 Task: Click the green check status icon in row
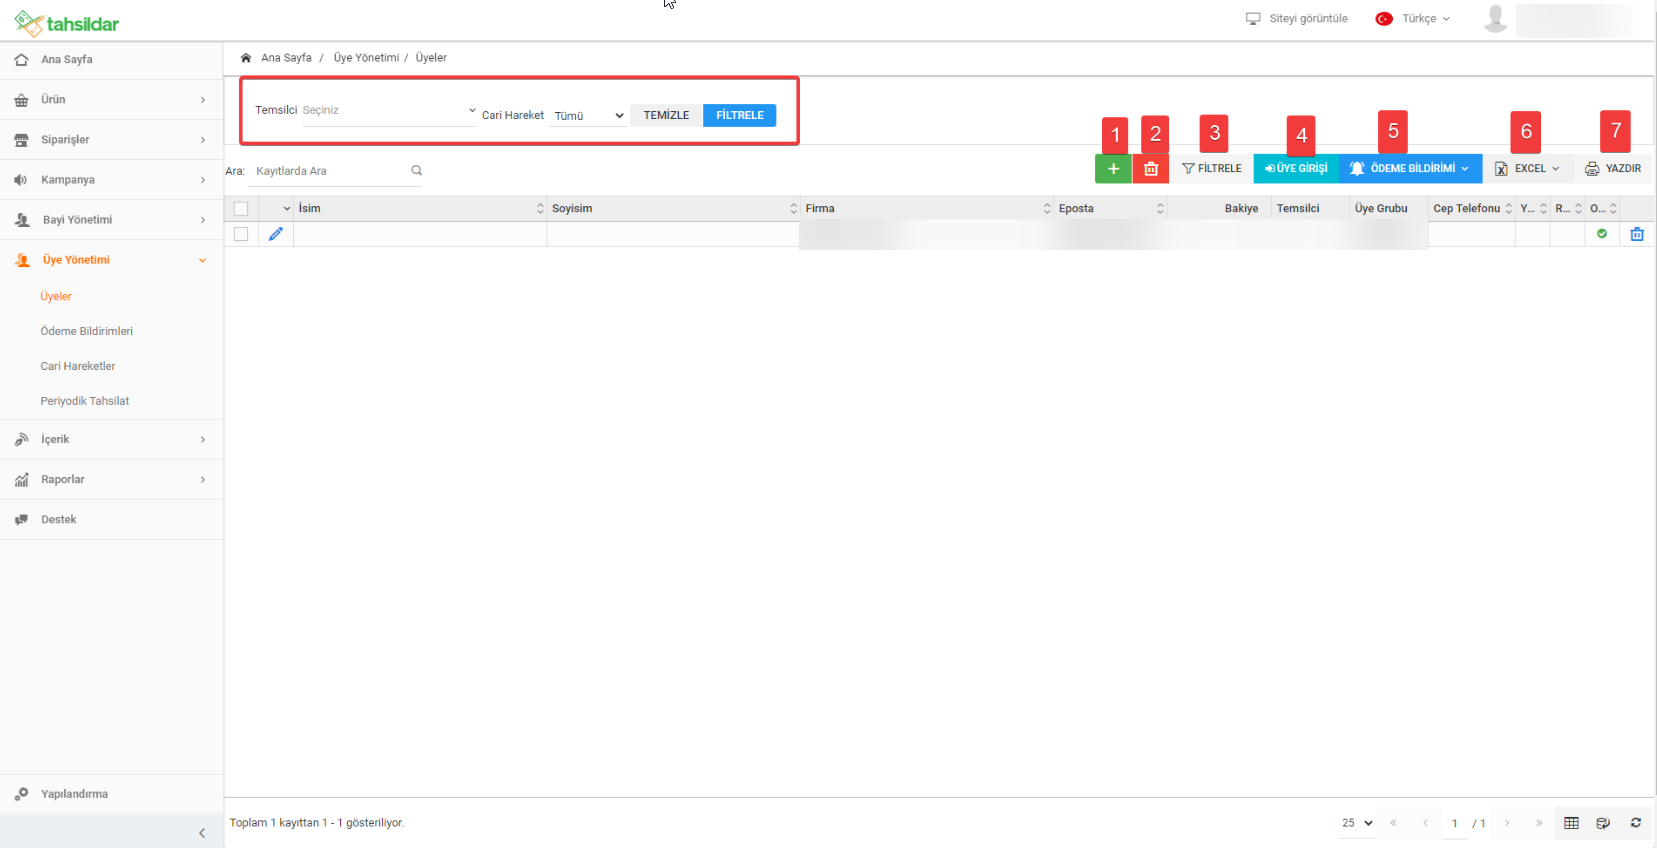point(1602,234)
